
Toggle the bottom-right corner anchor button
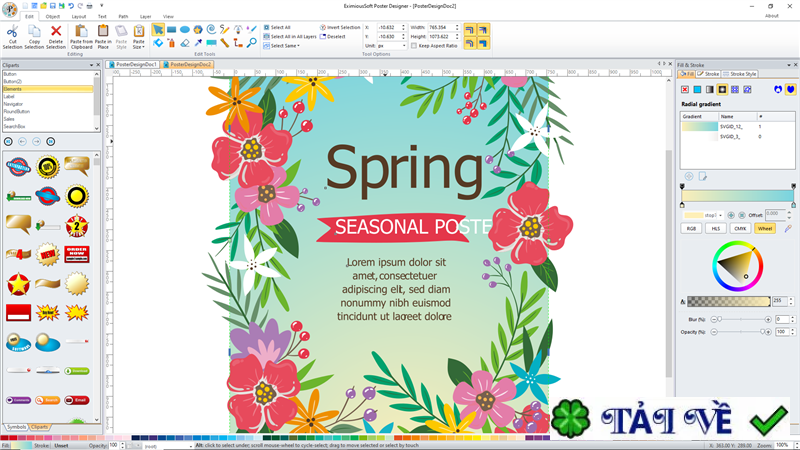[483, 43]
